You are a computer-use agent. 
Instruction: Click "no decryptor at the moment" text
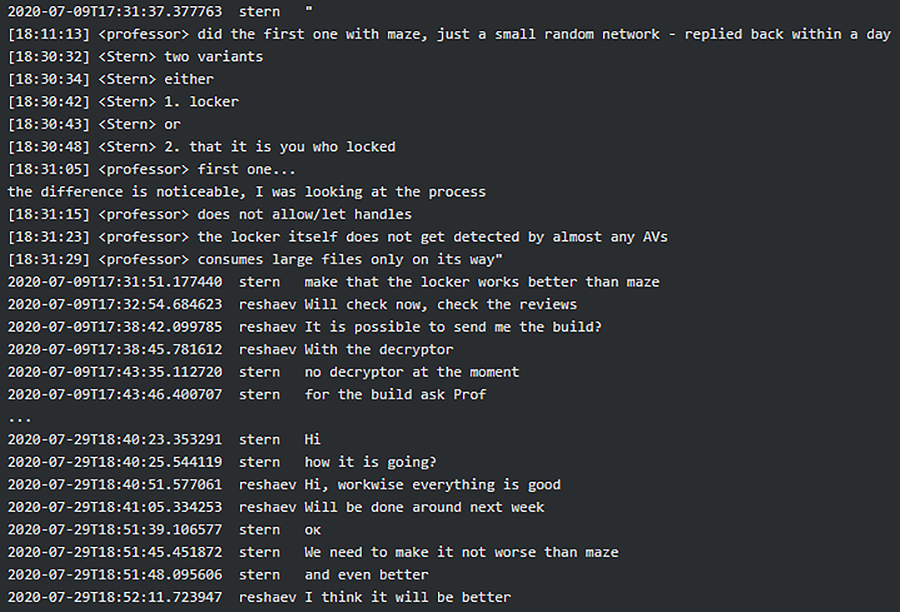[412, 372]
